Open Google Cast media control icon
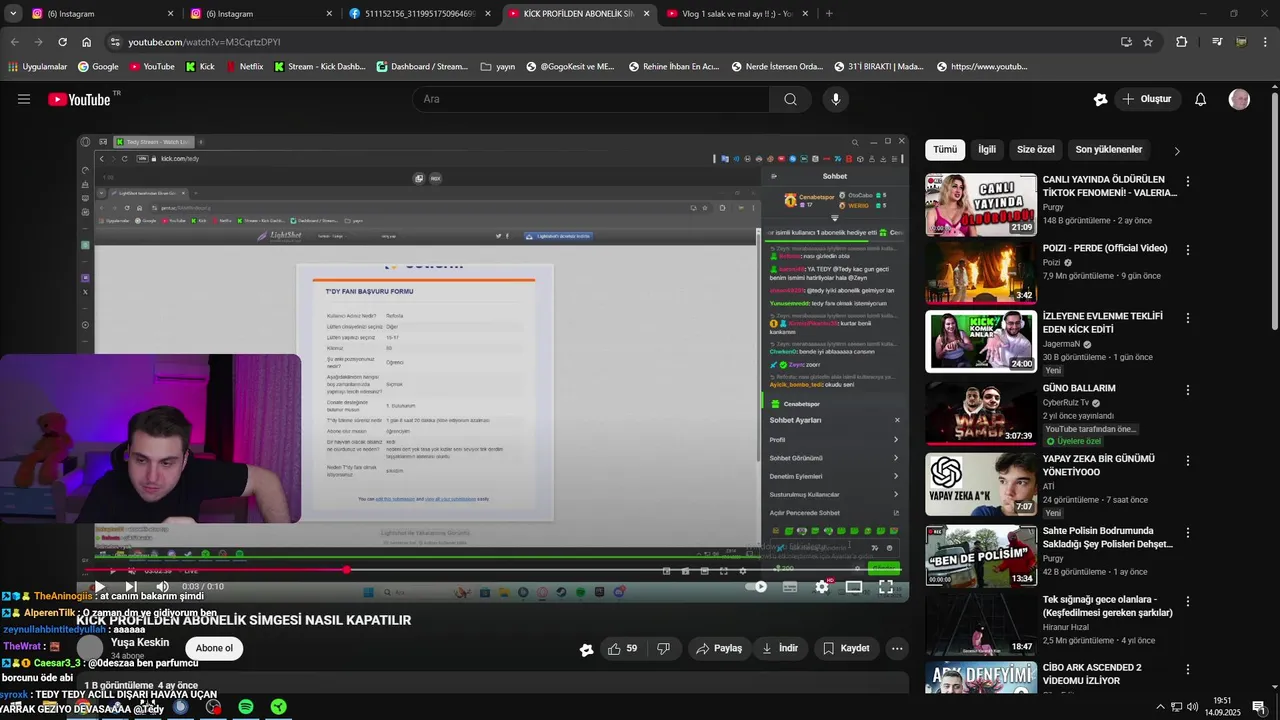 coord(1216,42)
